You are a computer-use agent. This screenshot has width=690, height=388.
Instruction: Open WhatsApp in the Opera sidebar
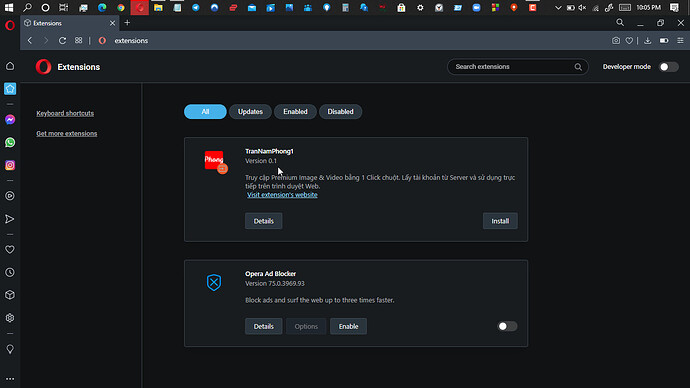(10, 143)
